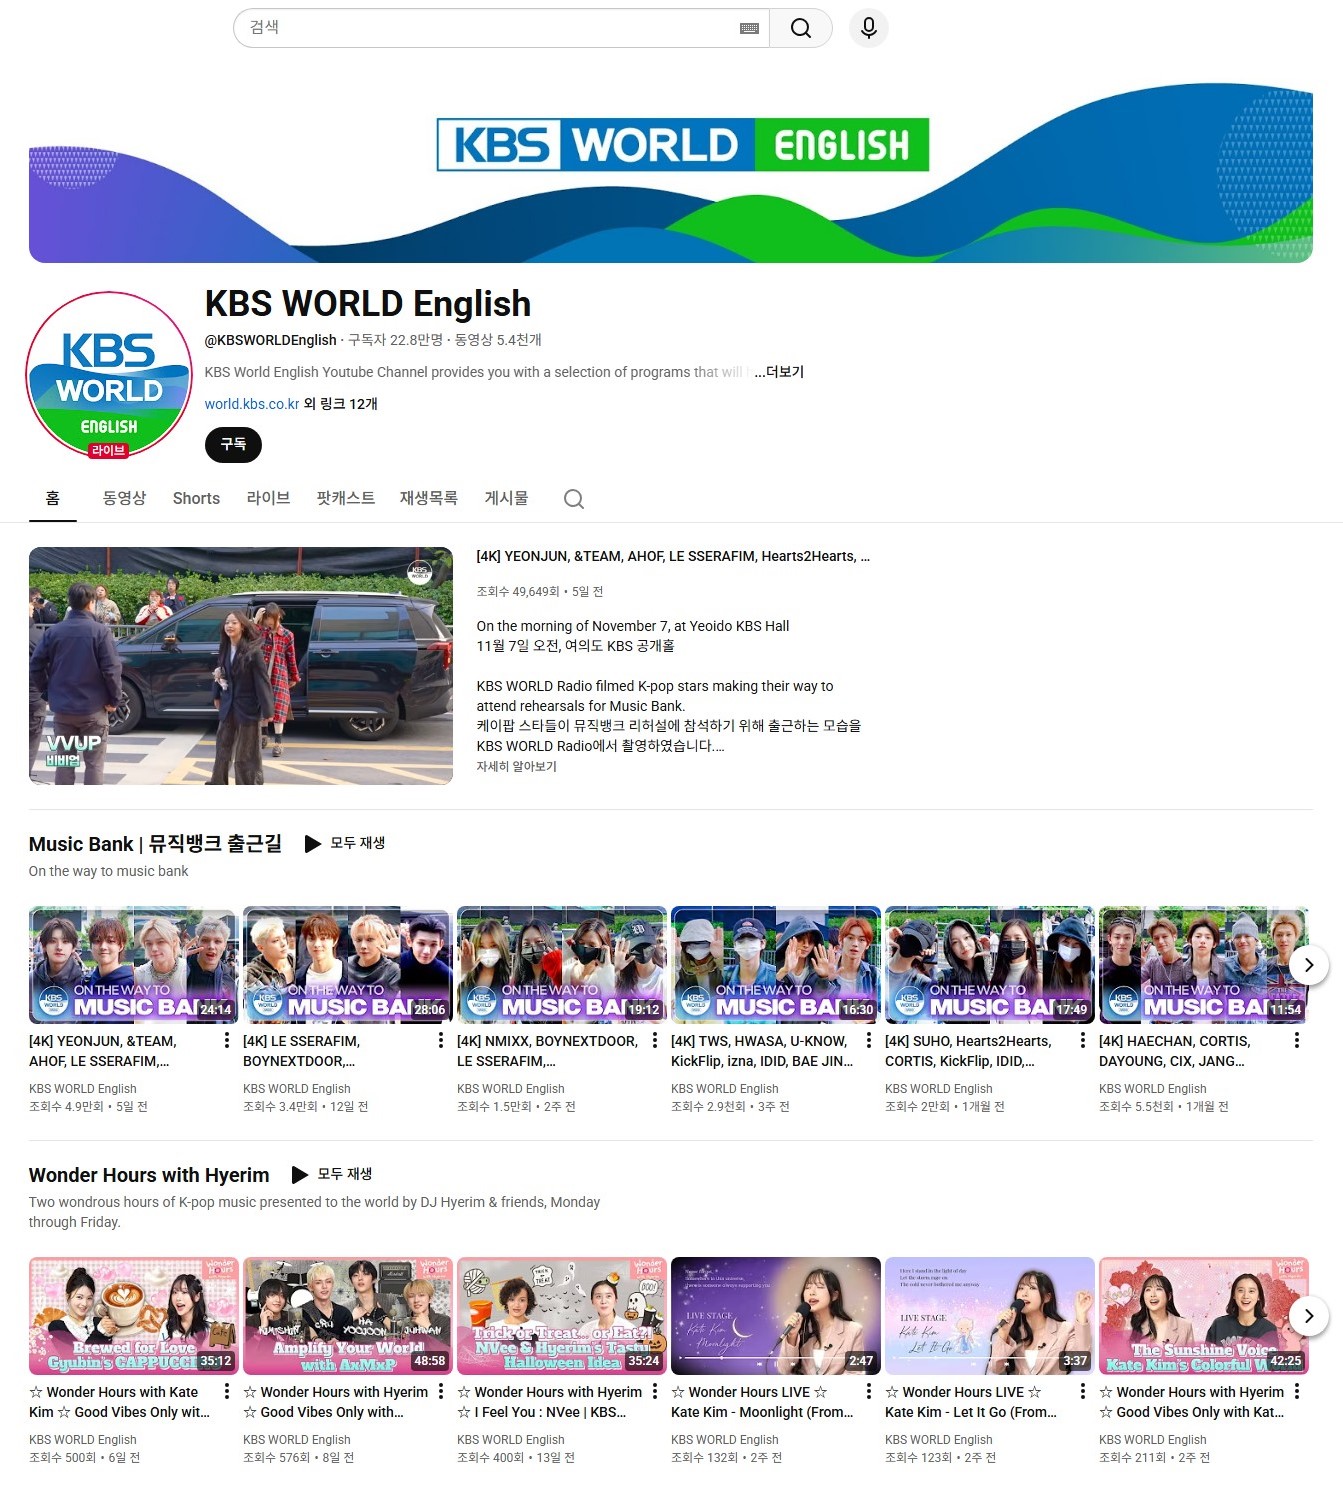Viewport: 1343px width, 1486px height.
Task: Open the featured VVUP video thumbnail
Action: click(x=240, y=665)
